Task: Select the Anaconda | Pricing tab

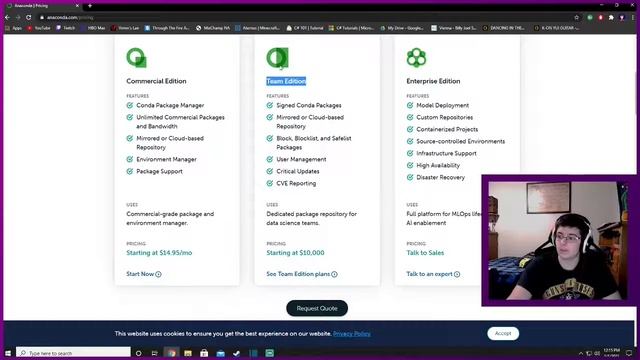Action: pyautogui.click(x=43, y=6)
